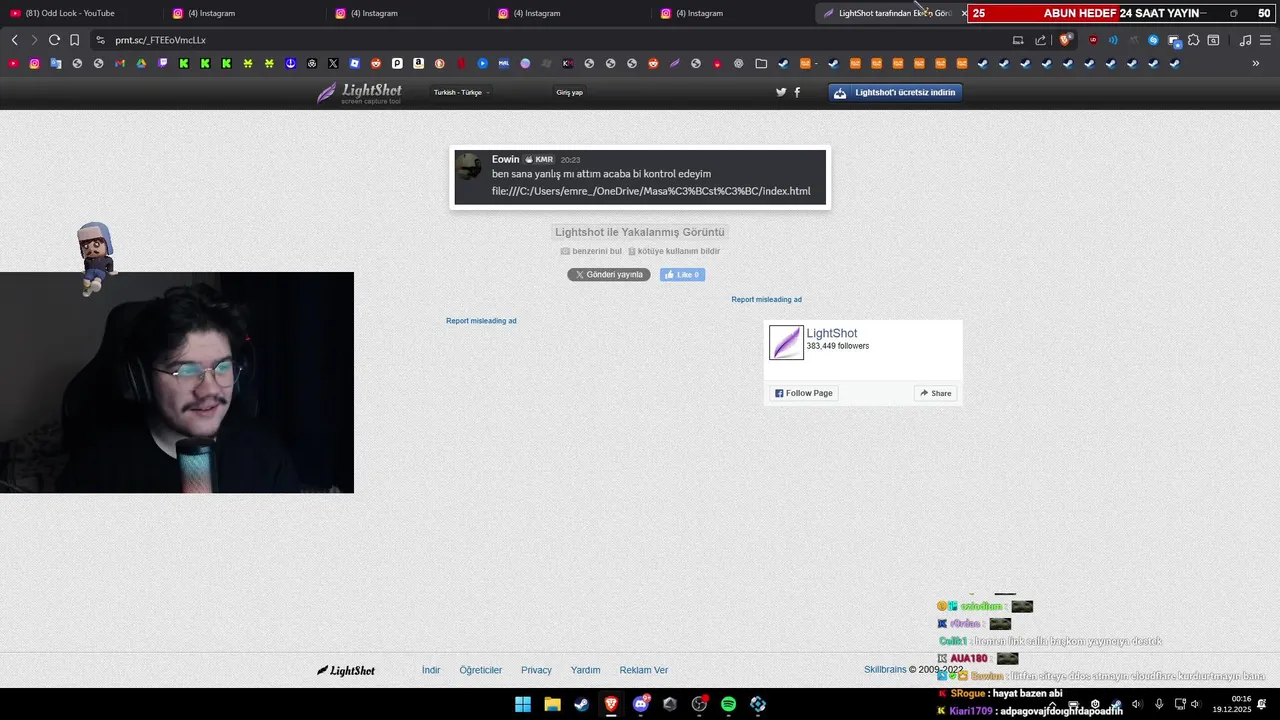Open Steam from the taskbar
Image resolution: width=1280 pixels, height=720 pixels.
coord(581,704)
